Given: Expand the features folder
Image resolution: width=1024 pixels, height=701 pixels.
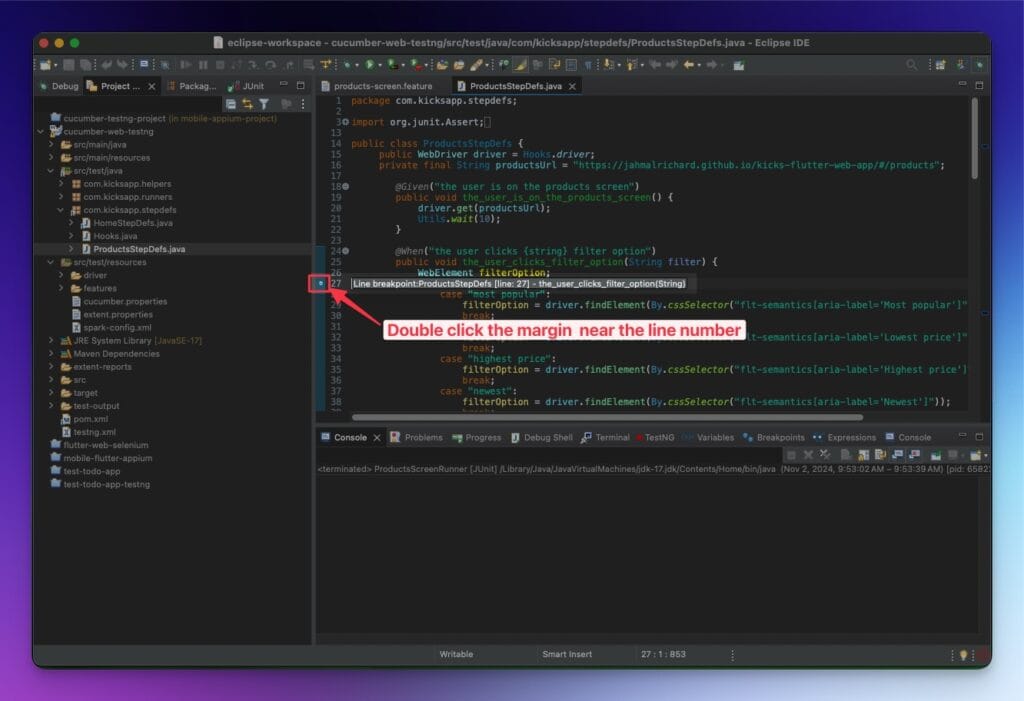Looking at the screenshot, I should [x=61, y=288].
